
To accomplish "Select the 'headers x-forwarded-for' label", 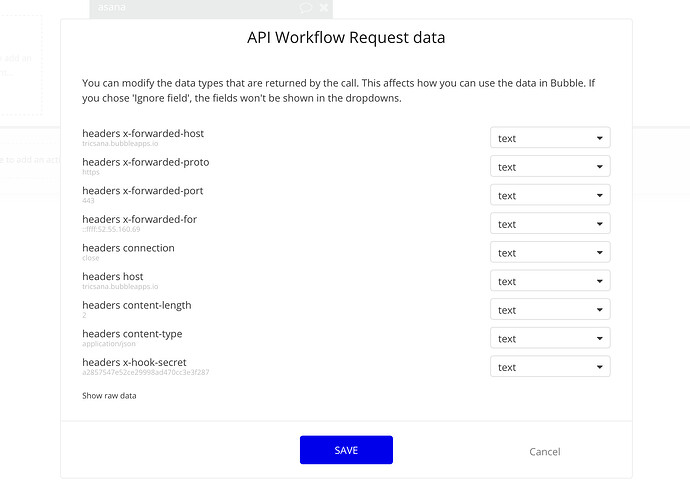I will click(x=139, y=219).
